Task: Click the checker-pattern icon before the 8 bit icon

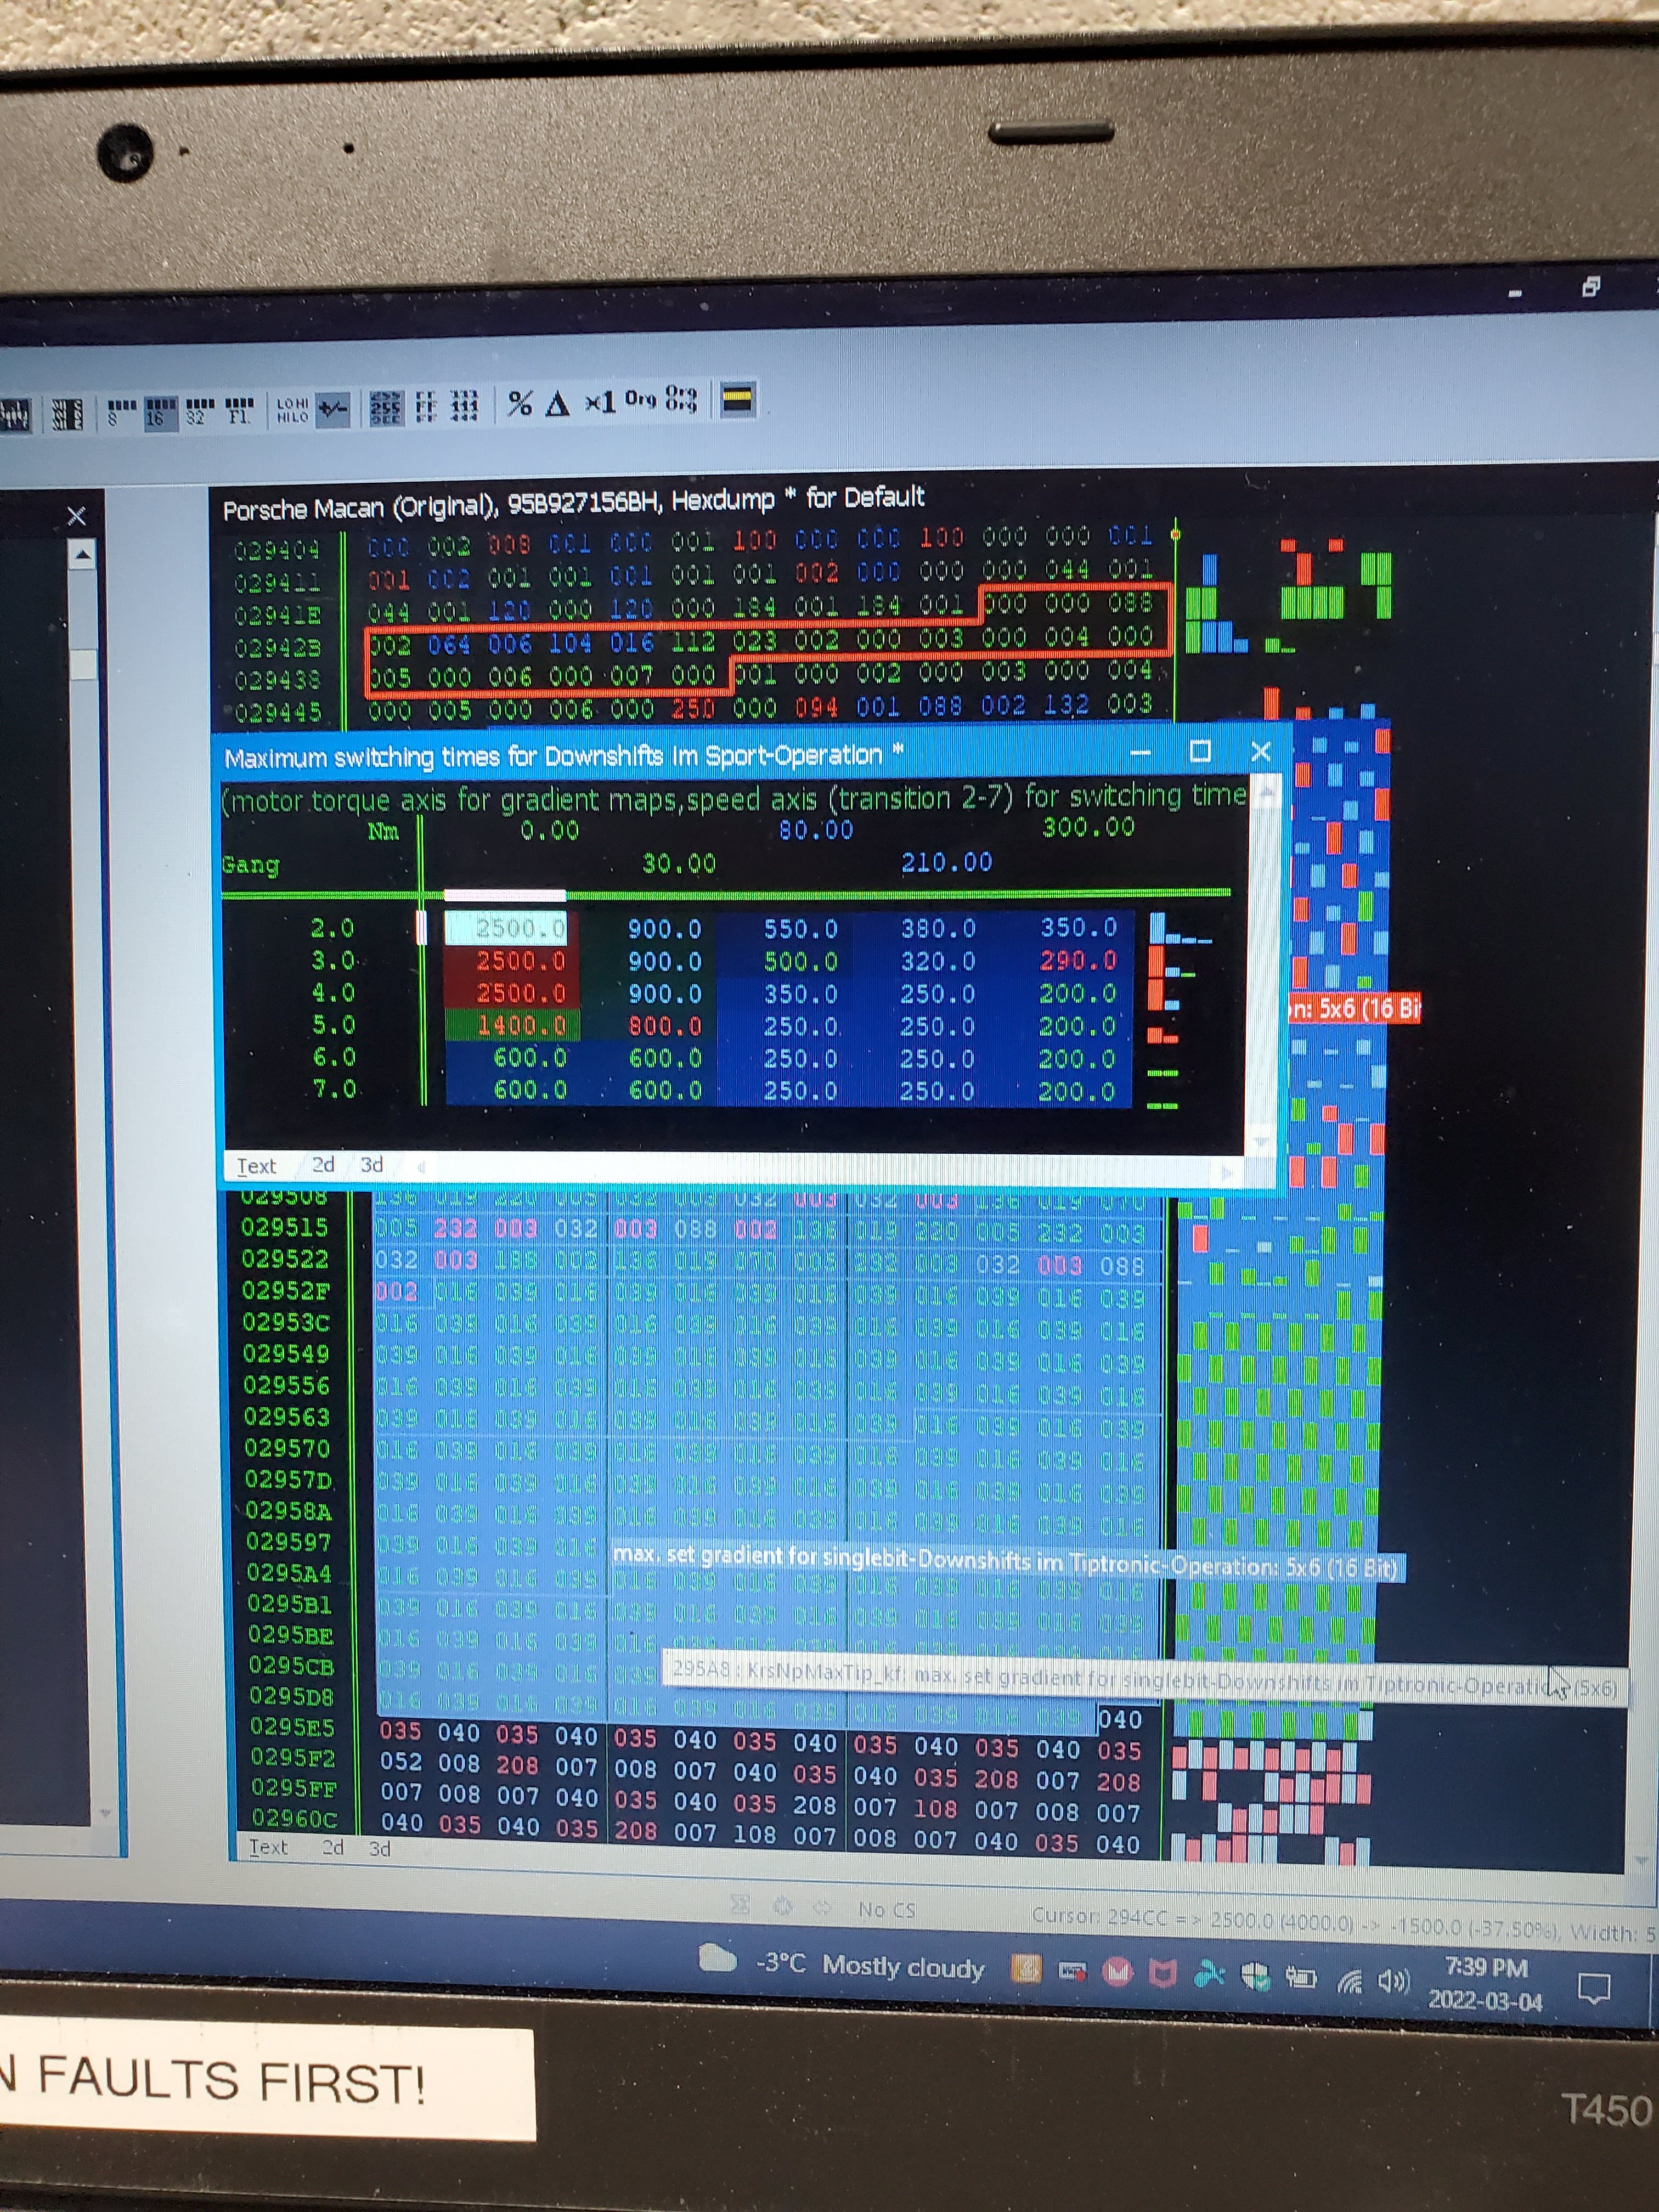Action: [67, 414]
